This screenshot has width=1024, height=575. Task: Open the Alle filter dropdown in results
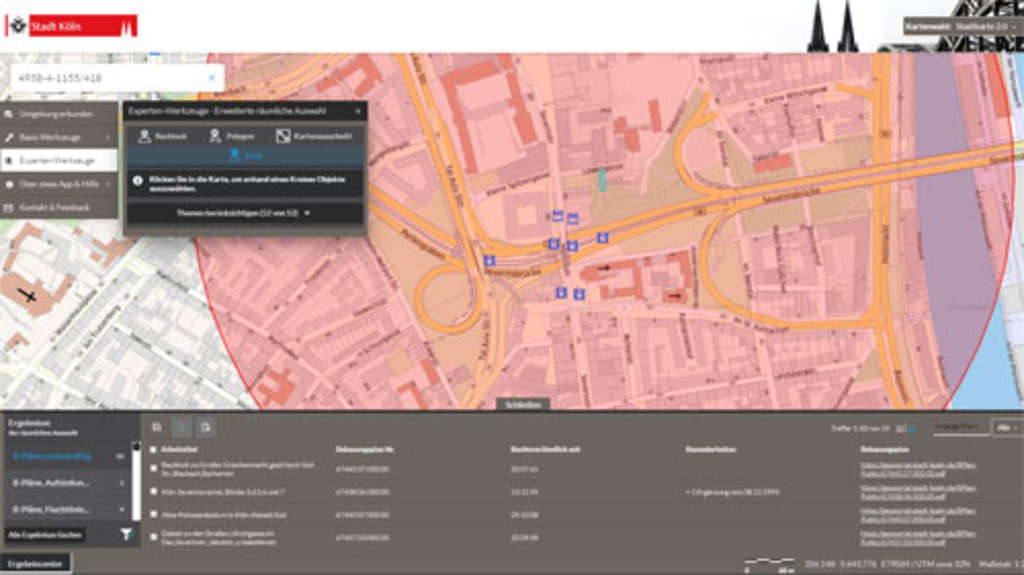pos(1005,427)
